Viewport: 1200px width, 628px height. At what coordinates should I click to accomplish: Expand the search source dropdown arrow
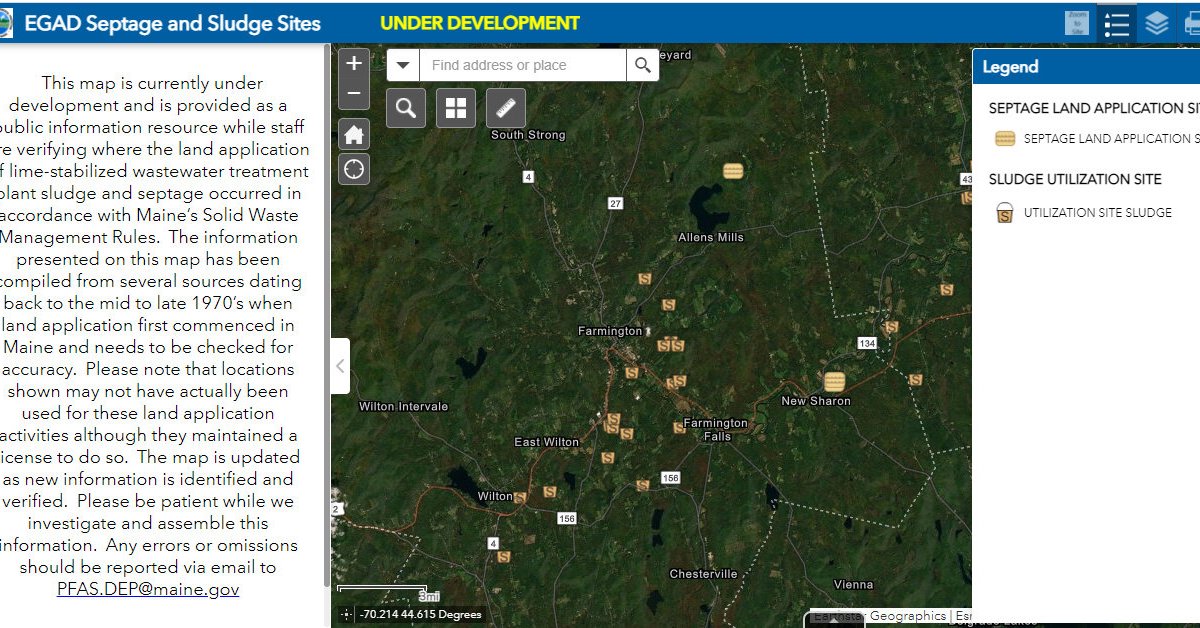tap(403, 65)
